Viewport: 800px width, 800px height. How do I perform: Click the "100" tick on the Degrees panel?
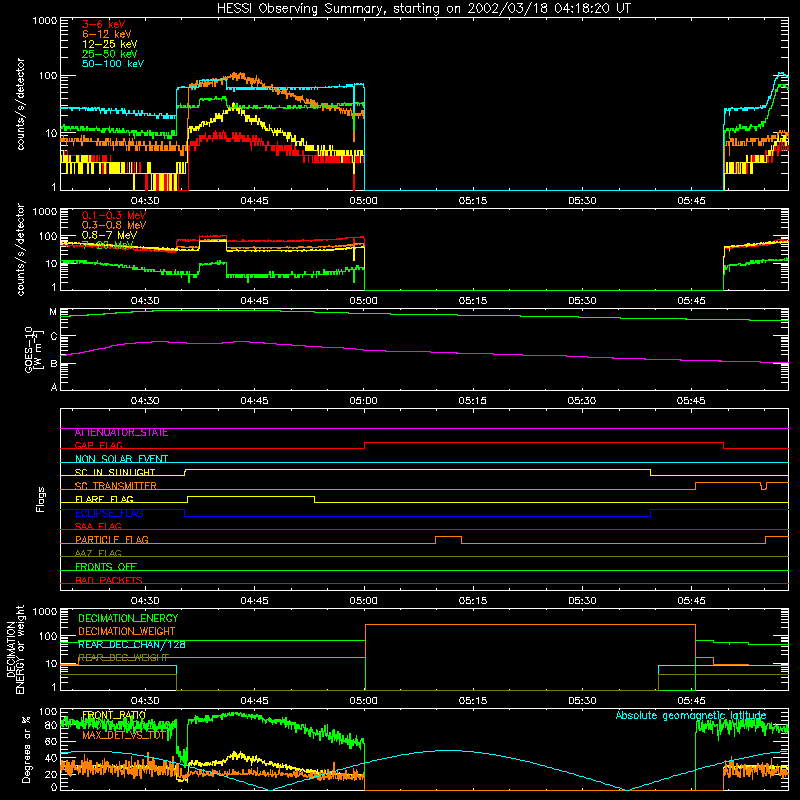pos(48,712)
